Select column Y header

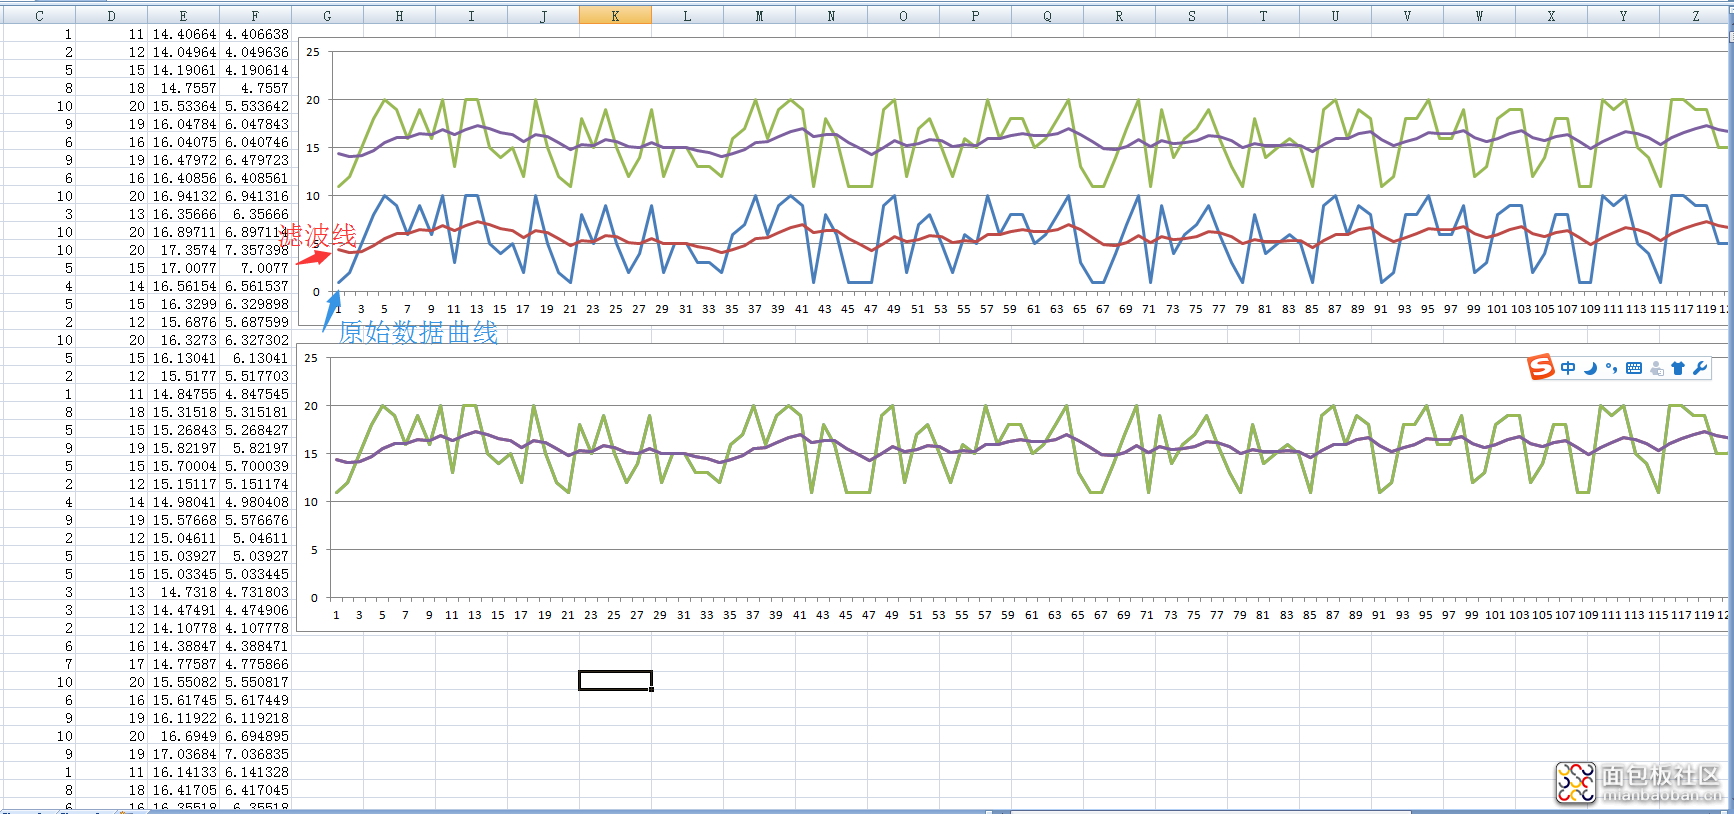(x=1623, y=16)
